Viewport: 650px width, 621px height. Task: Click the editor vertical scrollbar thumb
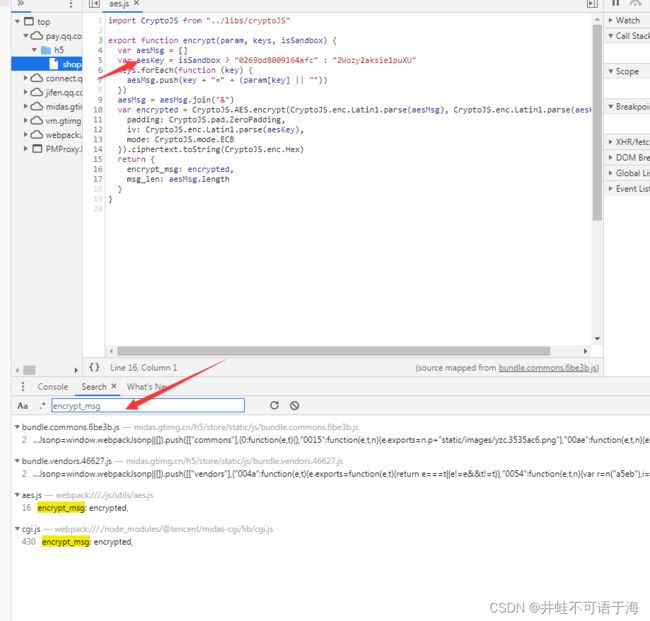point(597,122)
